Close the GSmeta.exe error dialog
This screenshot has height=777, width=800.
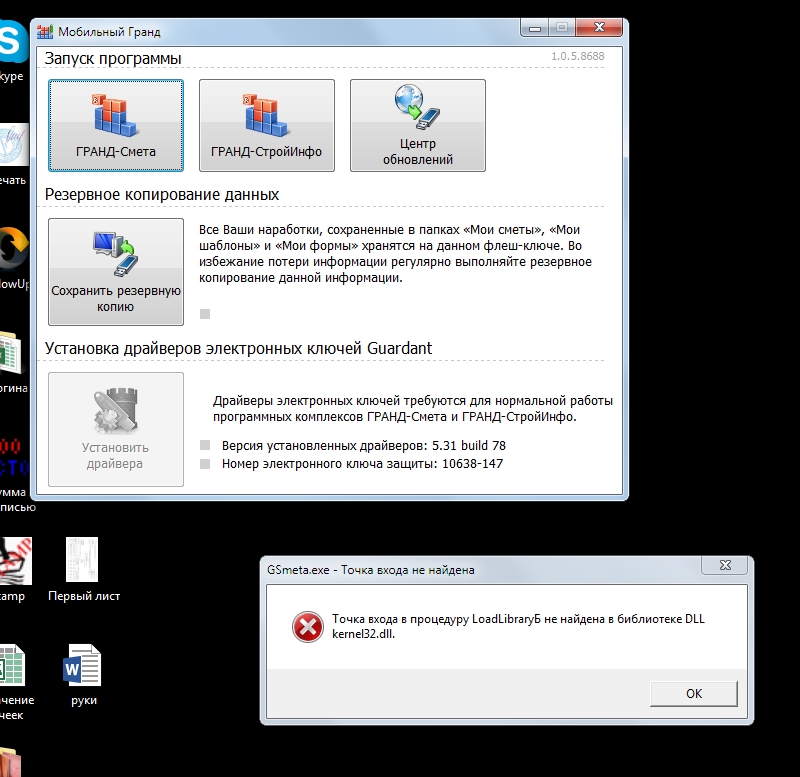click(725, 565)
